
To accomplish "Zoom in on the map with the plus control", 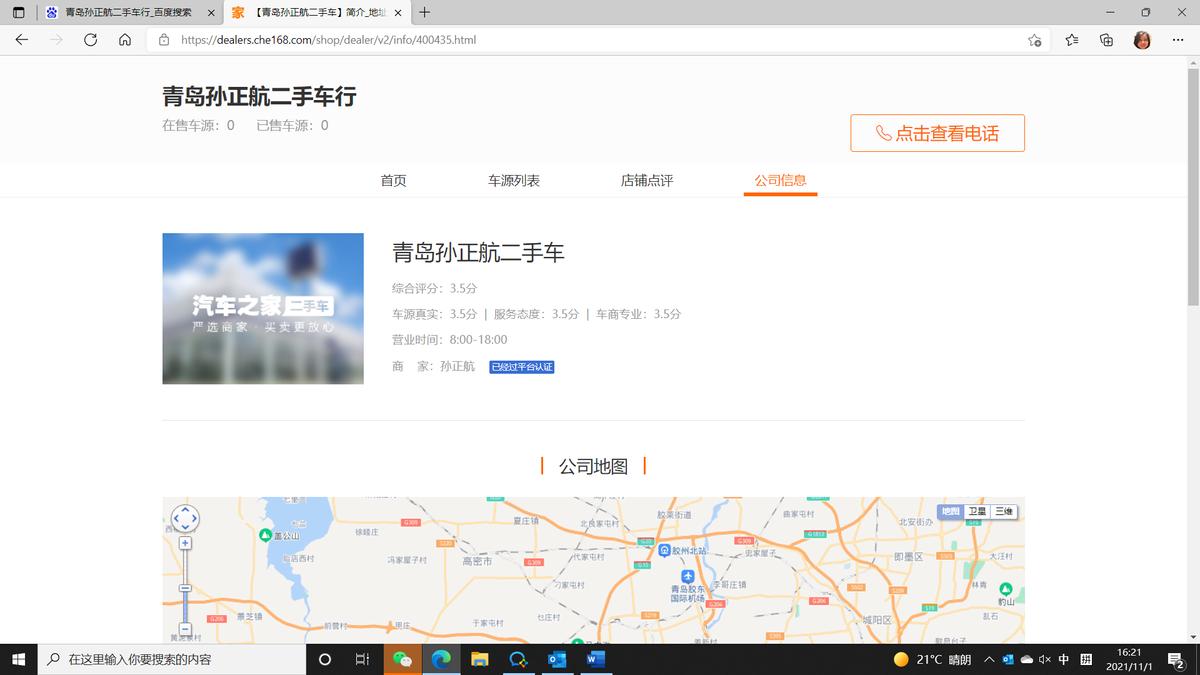I will click(x=185, y=541).
